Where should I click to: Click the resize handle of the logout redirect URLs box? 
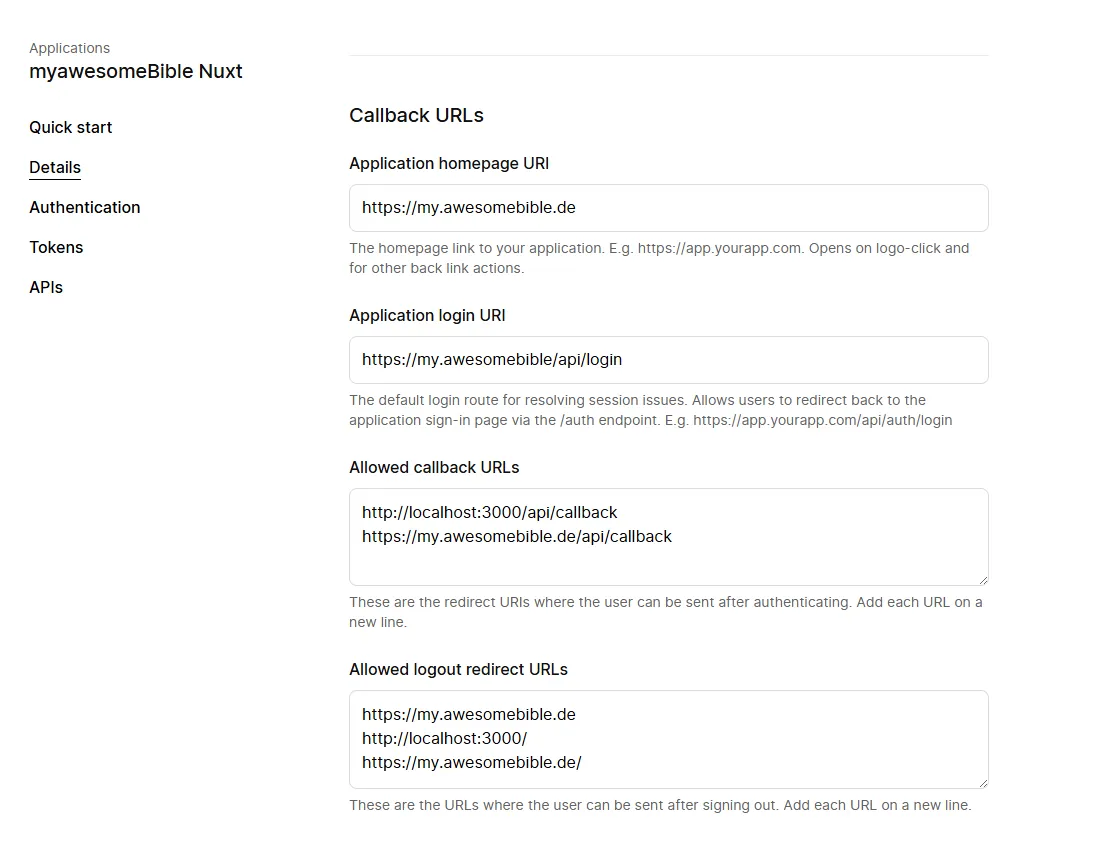(x=983, y=782)
